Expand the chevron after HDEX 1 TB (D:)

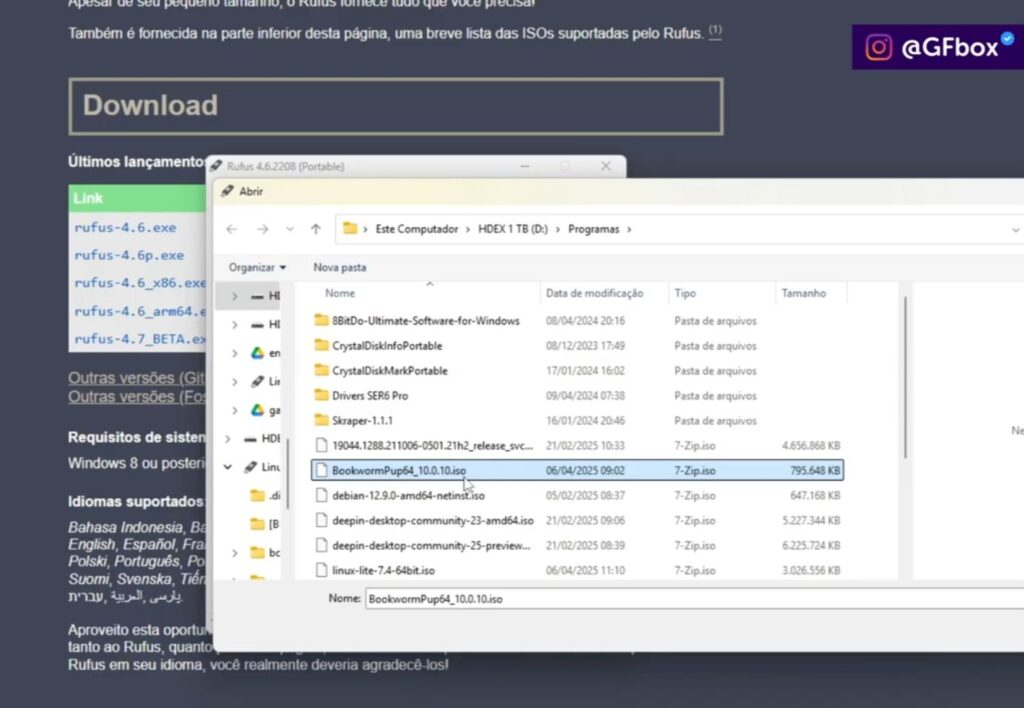point(558,229)
